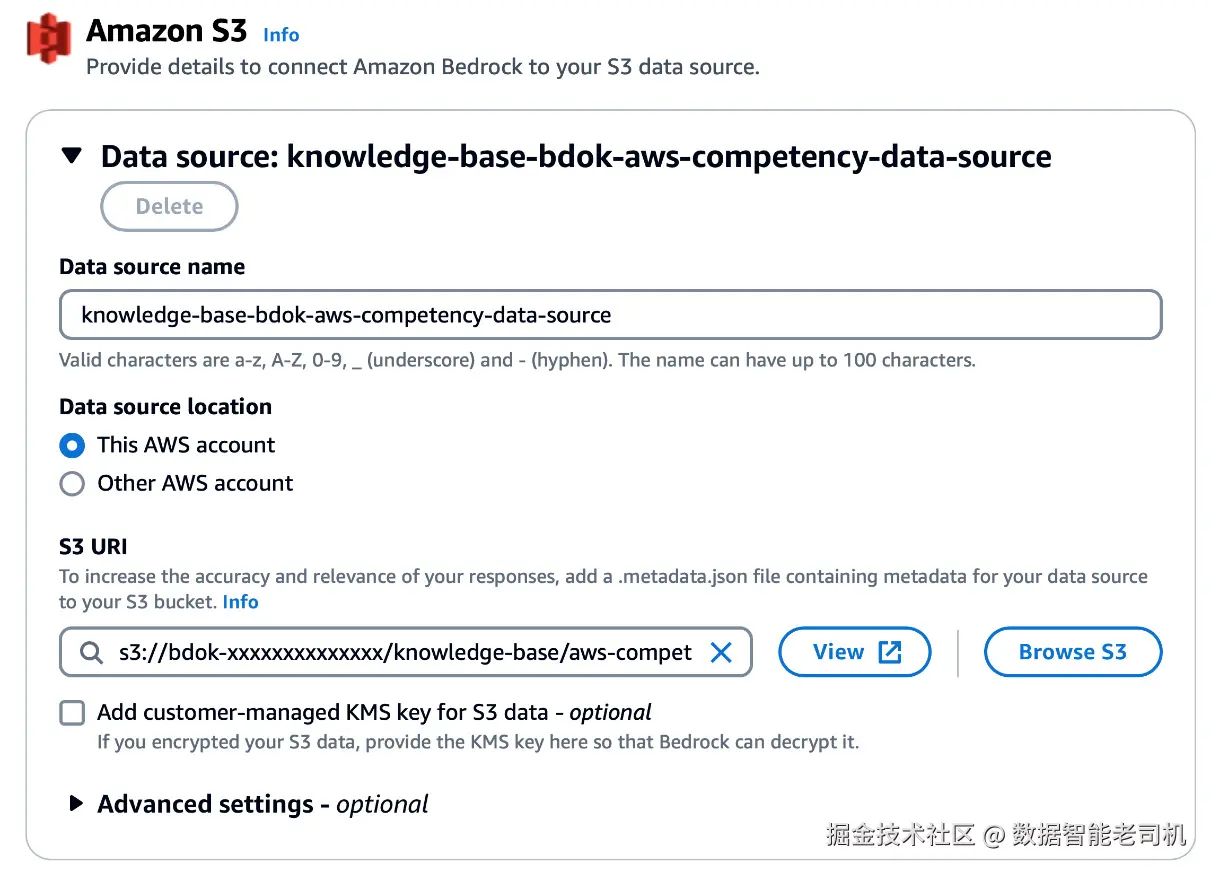
Task: Click the Delete button
Action: (x=169, y=207)
